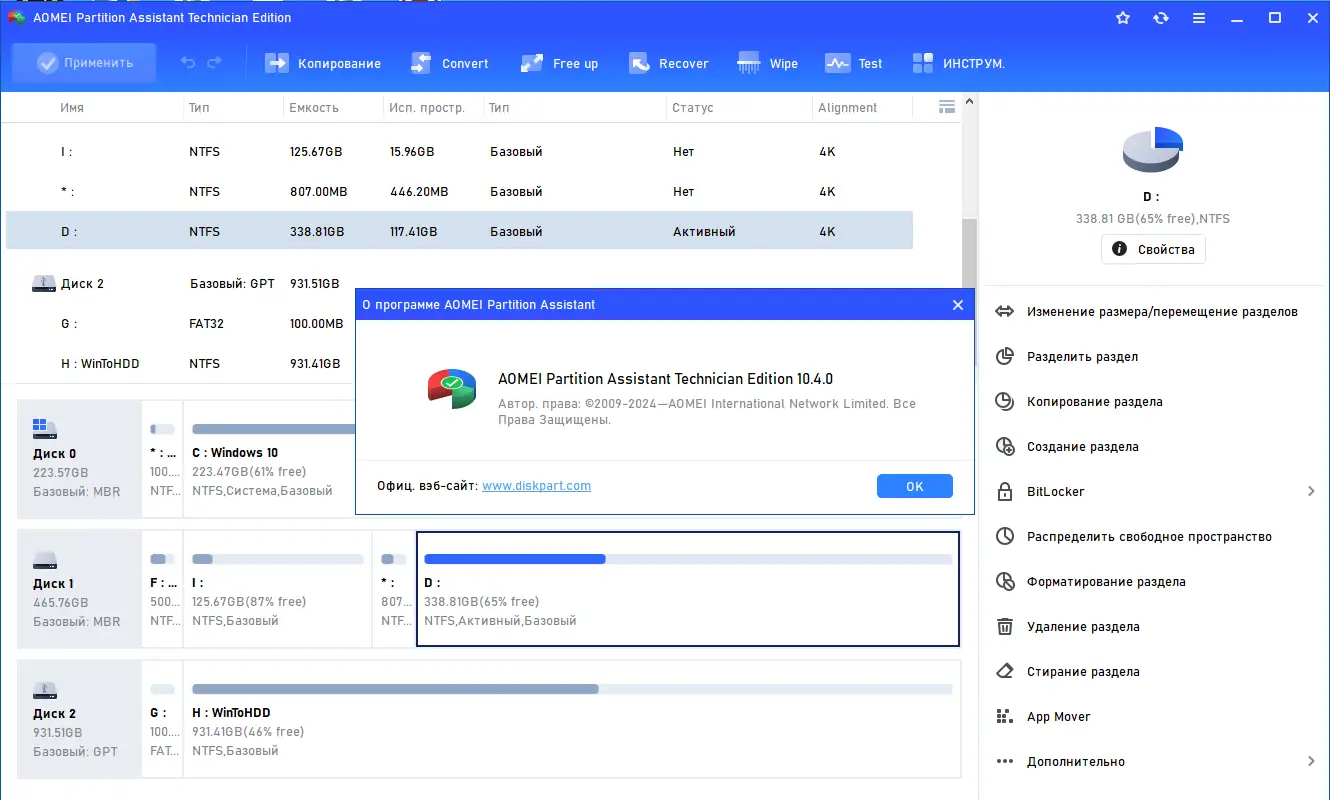The height and width of the screenshot is (800, 1330).
Task: Click the Имя column header
Action: pyautogui.click(x=72, y=108)
